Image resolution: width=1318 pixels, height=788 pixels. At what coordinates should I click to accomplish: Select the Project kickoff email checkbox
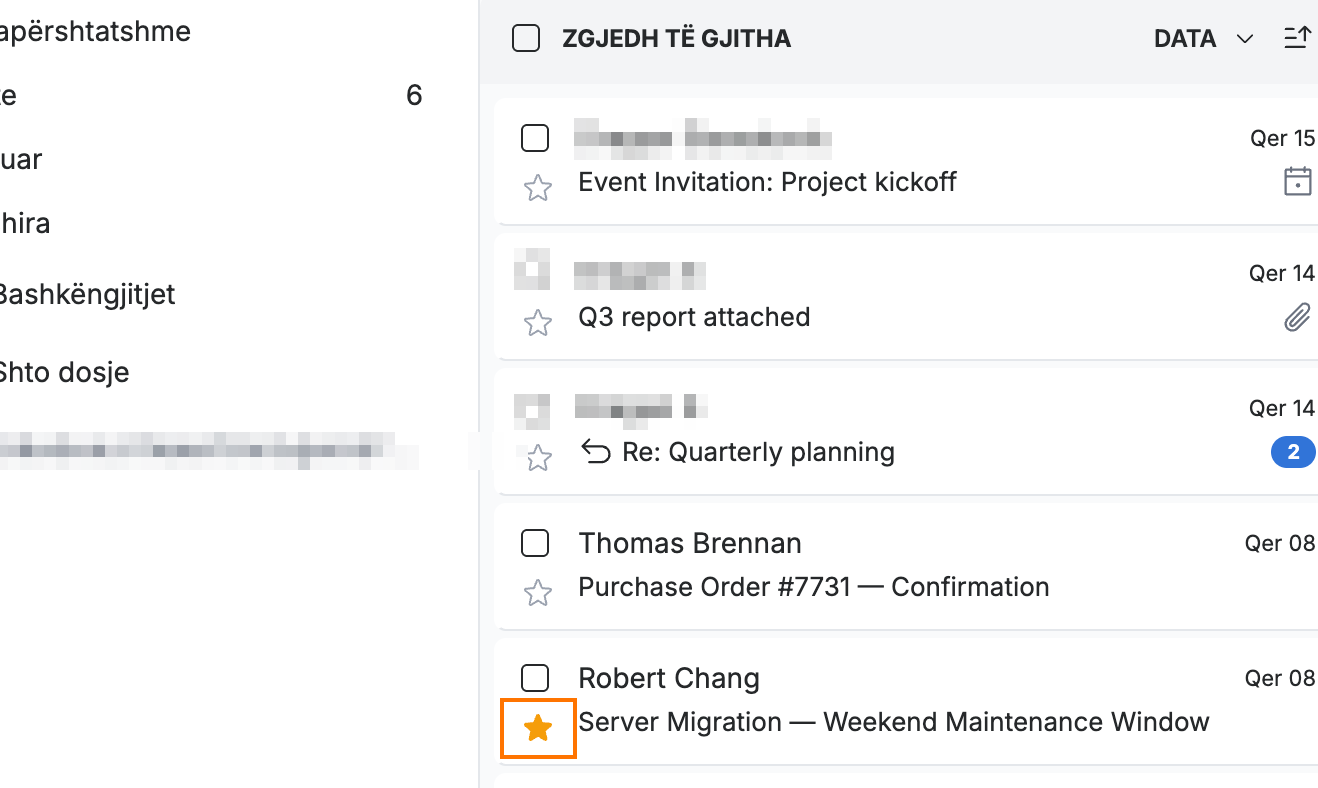point(535,138)
